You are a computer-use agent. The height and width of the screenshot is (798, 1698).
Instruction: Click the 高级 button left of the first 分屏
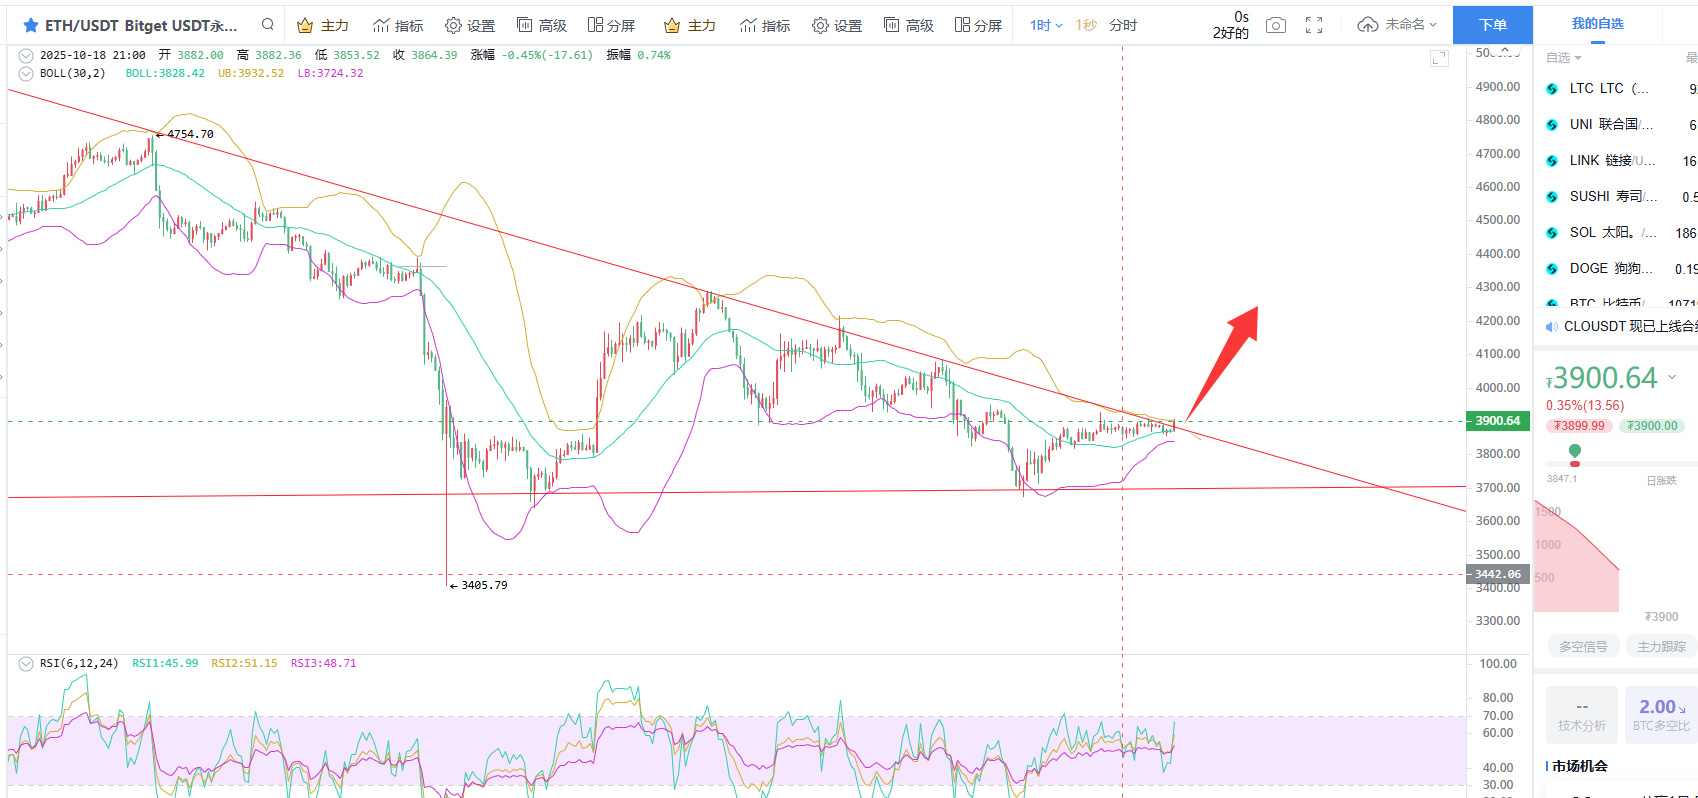click(x=542, y=25)
